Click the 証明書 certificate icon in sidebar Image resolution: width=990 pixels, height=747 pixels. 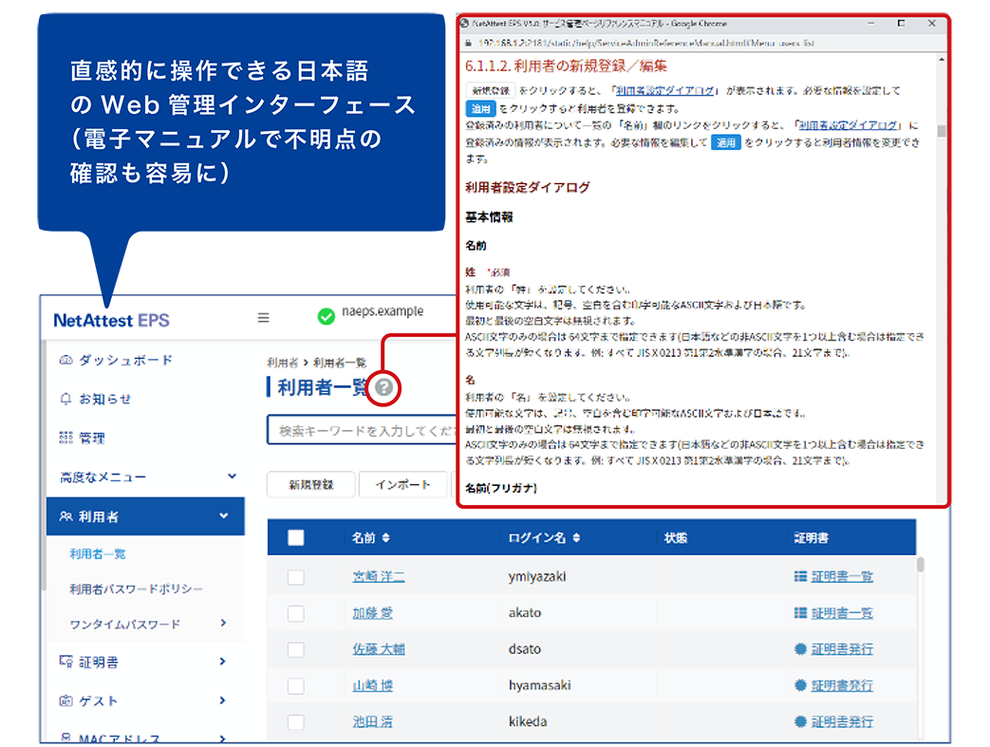coord(66,661)
